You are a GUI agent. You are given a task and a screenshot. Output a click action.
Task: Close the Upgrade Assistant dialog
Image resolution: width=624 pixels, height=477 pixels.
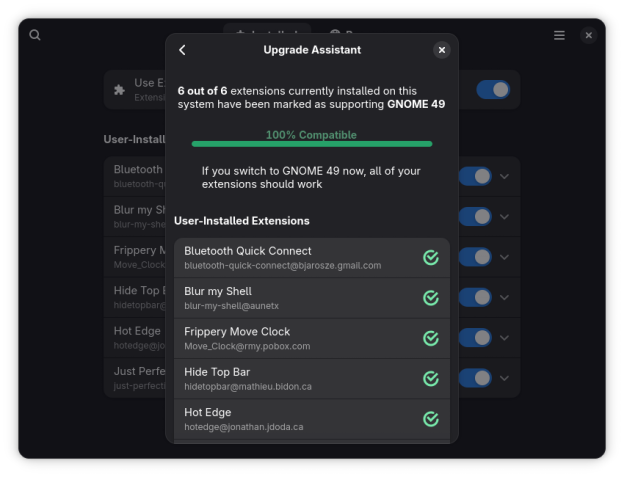point(441,50)
